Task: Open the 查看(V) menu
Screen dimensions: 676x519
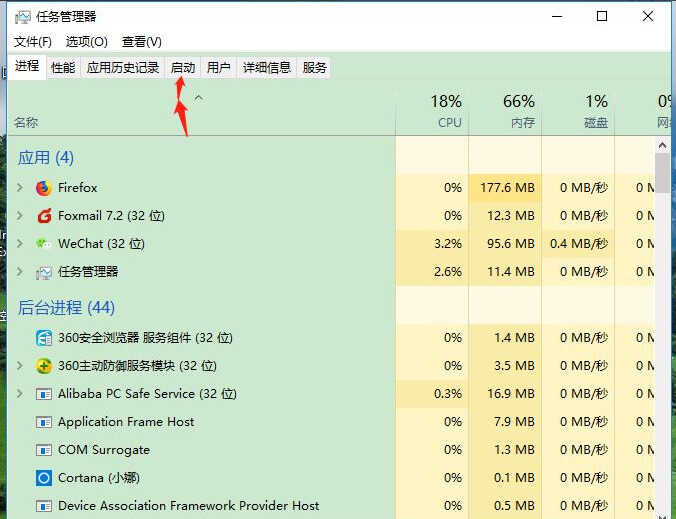Action: 142,42
